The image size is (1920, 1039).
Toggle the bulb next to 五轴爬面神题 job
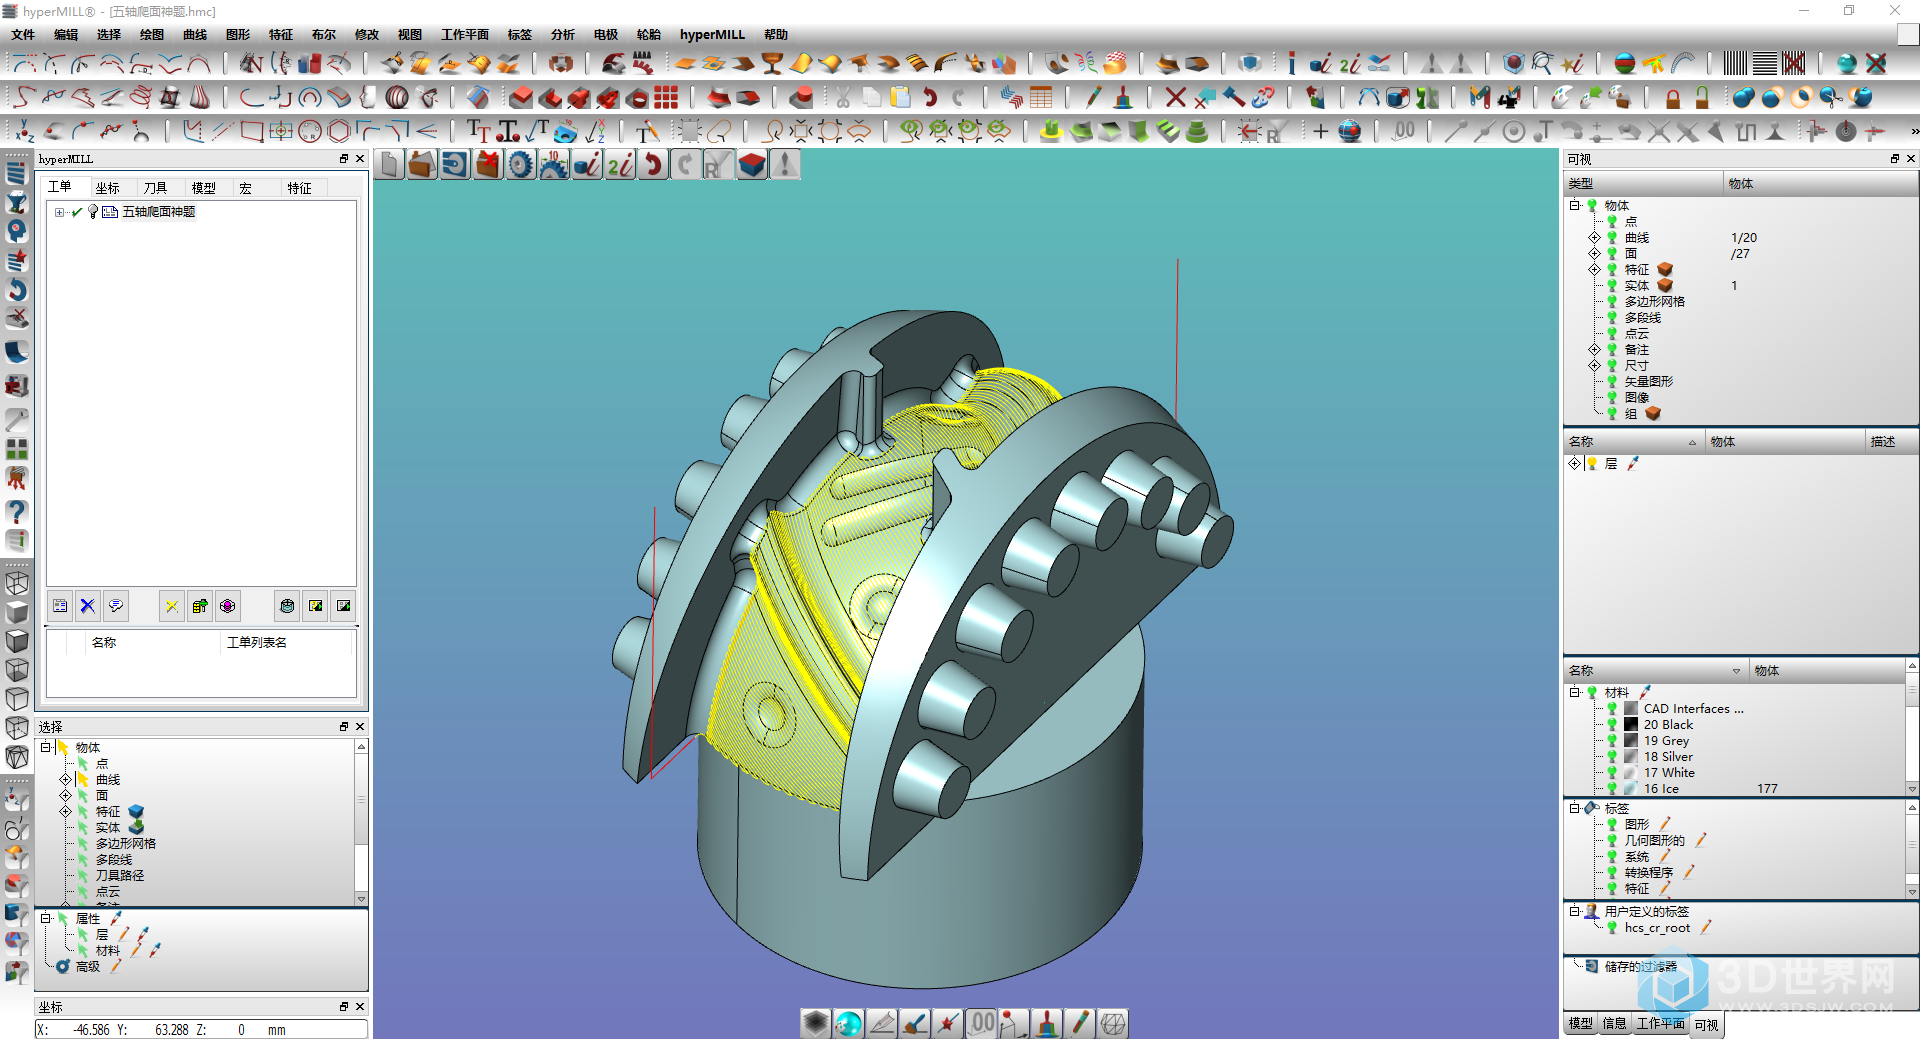point(93,211)
